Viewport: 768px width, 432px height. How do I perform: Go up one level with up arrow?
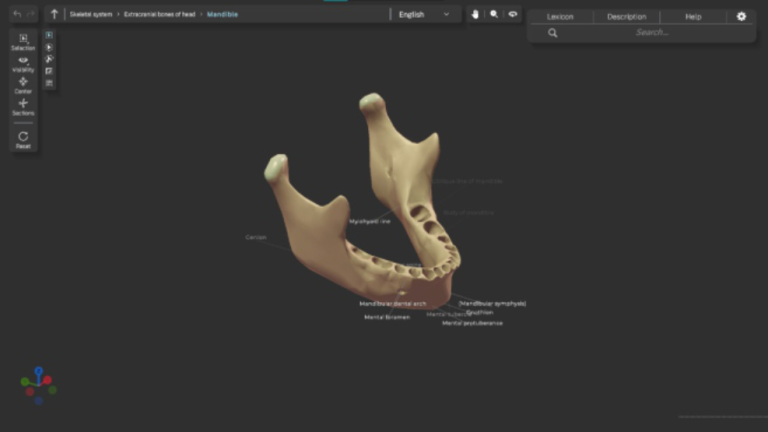pos(54,15)
